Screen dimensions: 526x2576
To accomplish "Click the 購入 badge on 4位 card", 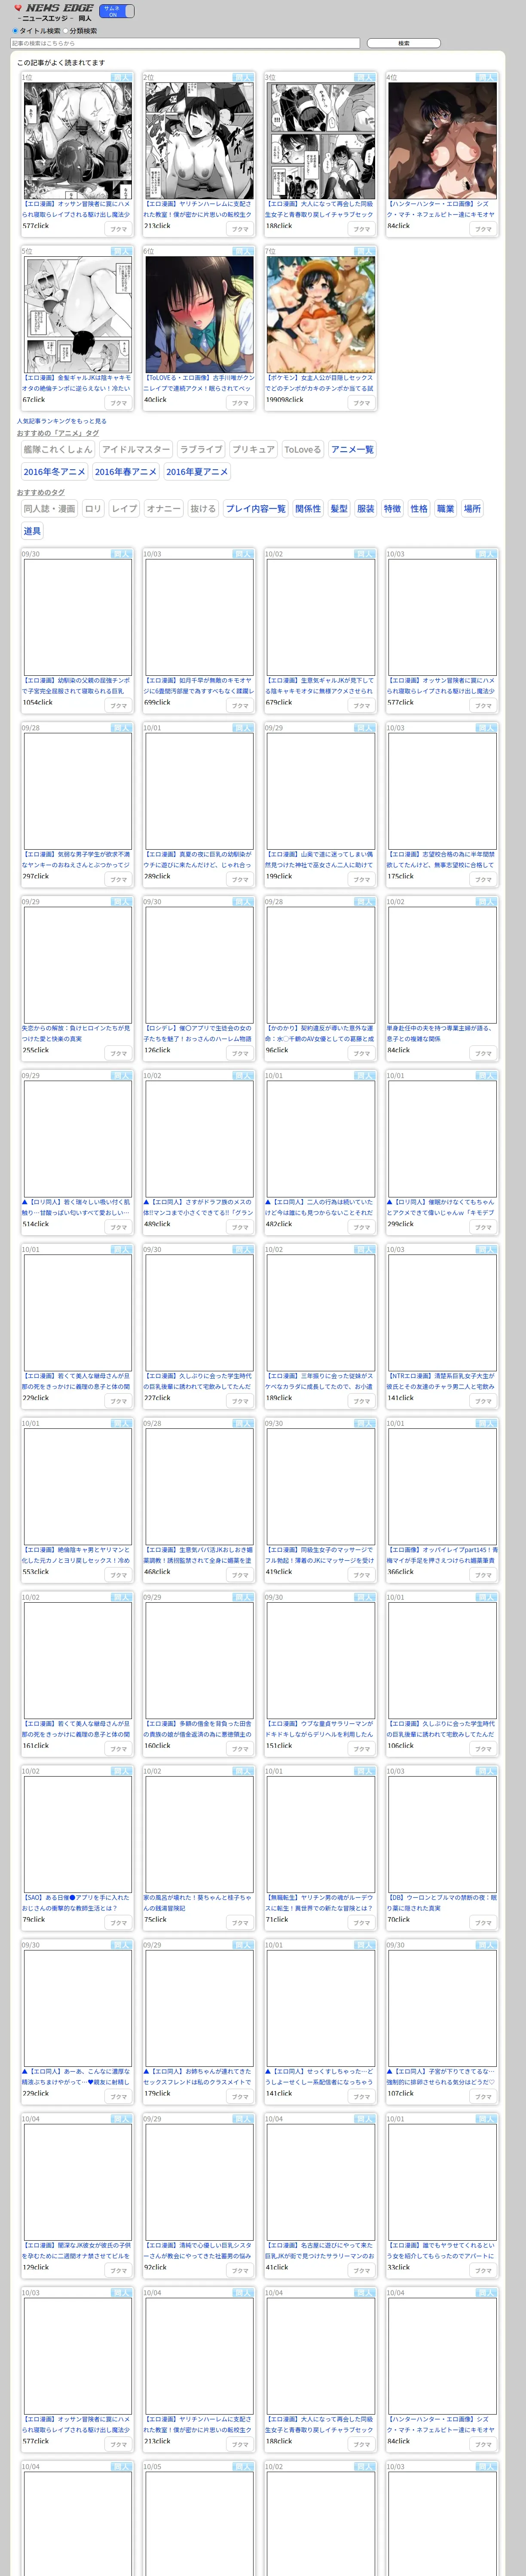I will pos(486,77).
